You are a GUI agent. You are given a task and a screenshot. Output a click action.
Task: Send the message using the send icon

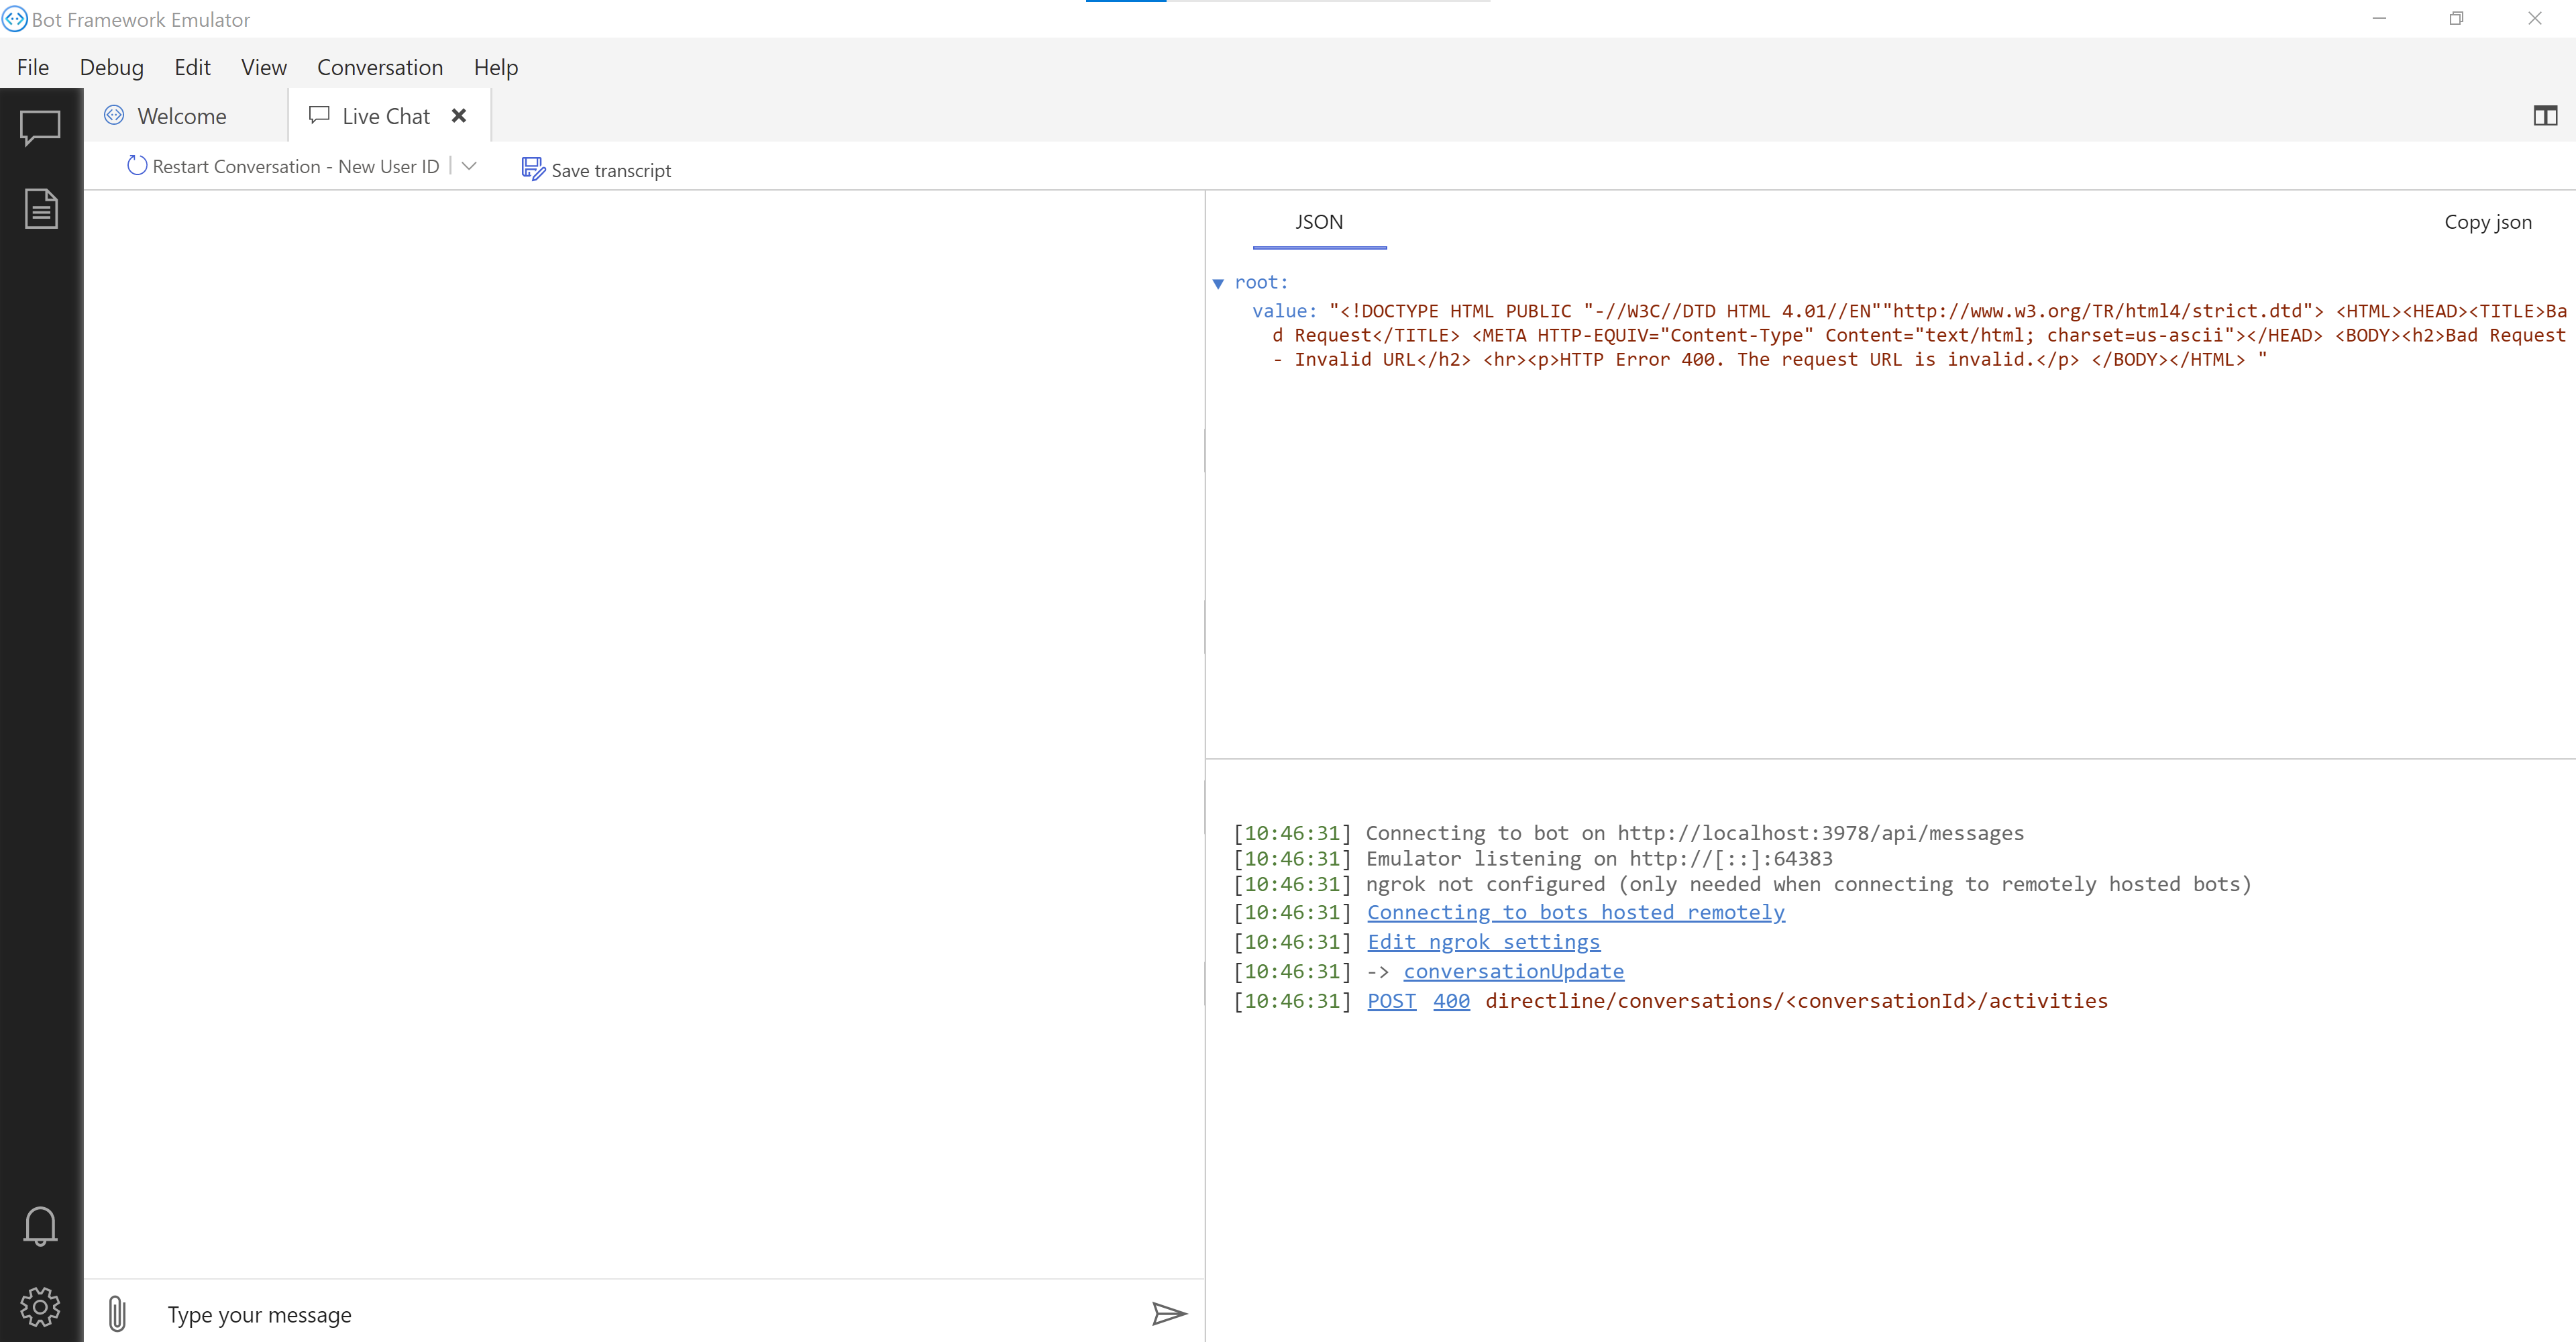point(1169,1313)
